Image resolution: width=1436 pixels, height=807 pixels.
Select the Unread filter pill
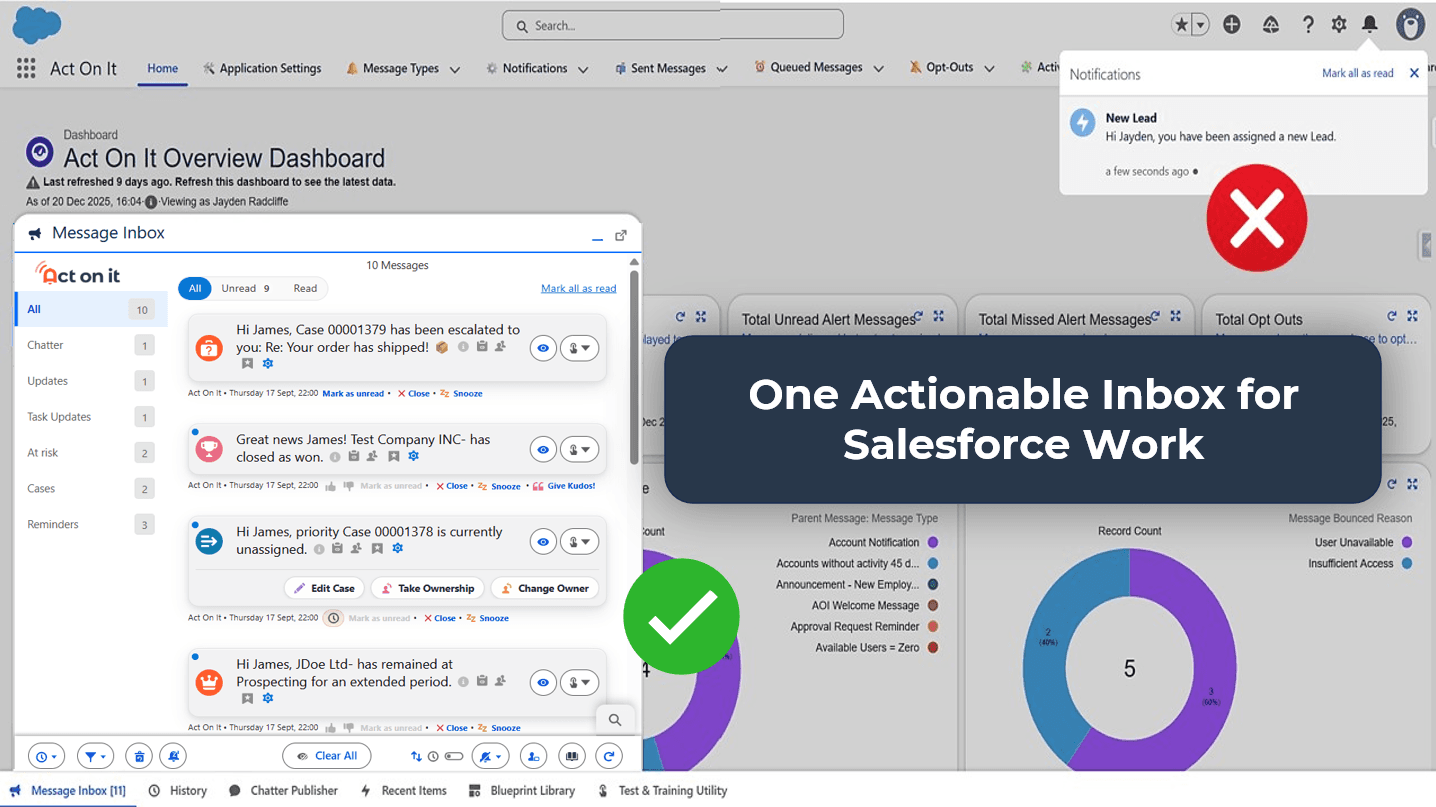point(245,288)
